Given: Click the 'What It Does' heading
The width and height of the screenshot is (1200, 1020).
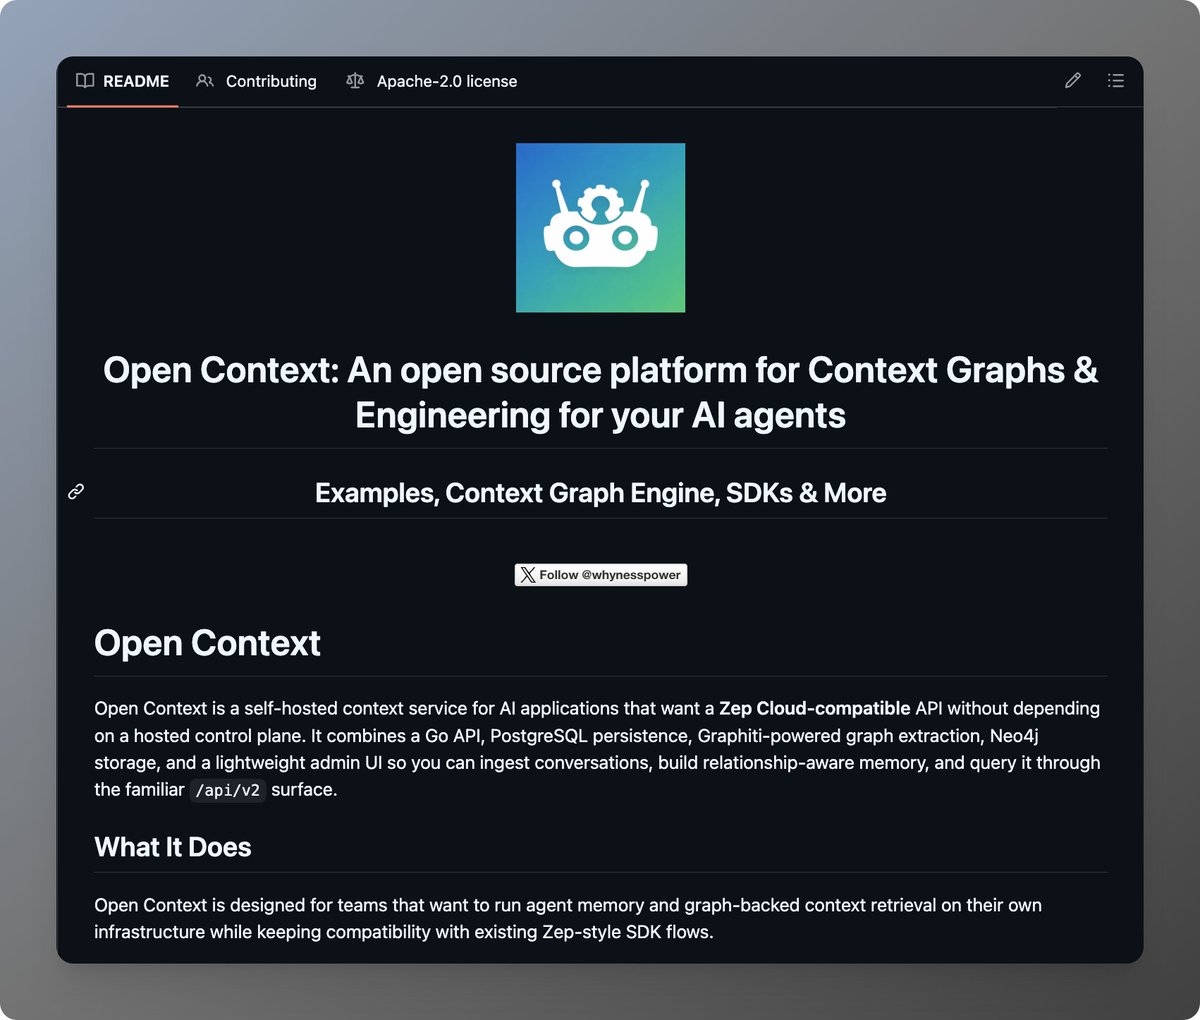Looking at the screenshot, I should [173, 847].
